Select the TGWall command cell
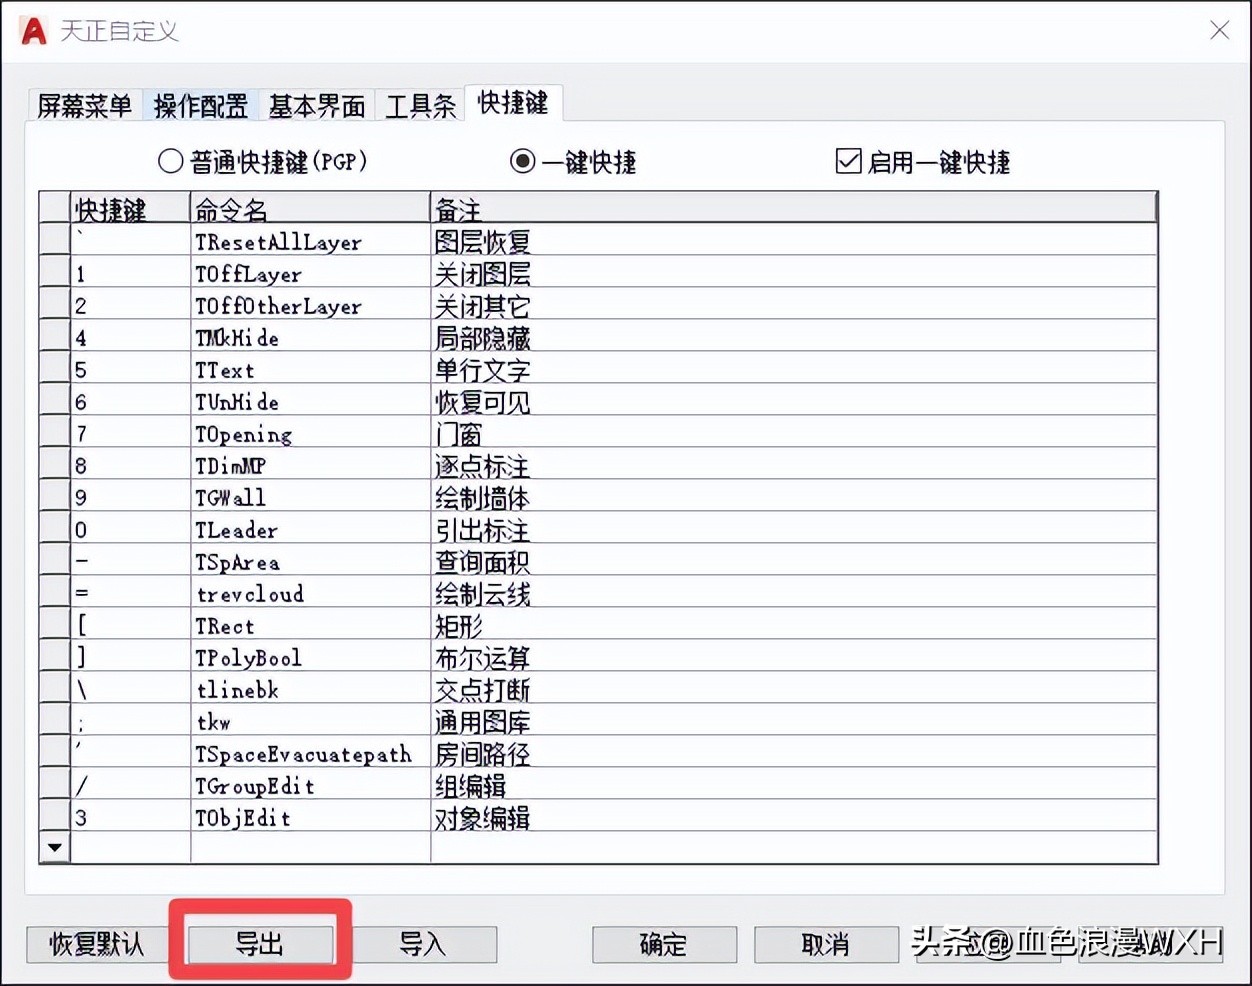The image size is (1252, 986). pyautogui.click(x=310, y=497)
